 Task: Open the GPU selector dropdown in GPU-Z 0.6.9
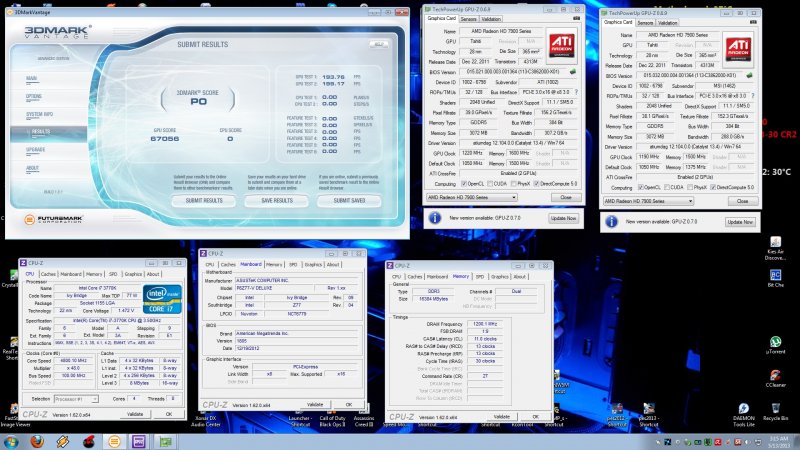[648, 201]
